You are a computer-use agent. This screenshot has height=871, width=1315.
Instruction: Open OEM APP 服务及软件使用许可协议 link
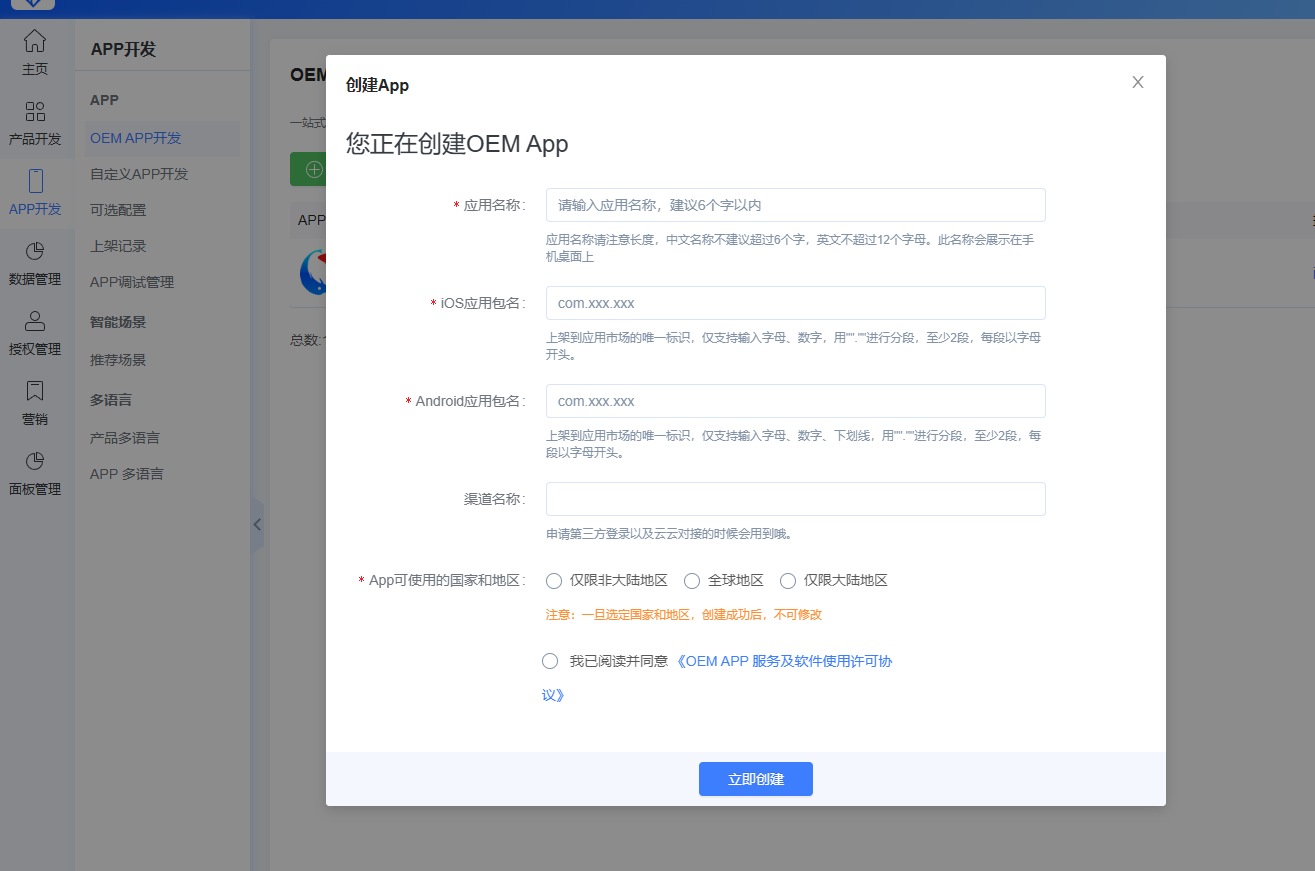784,661
